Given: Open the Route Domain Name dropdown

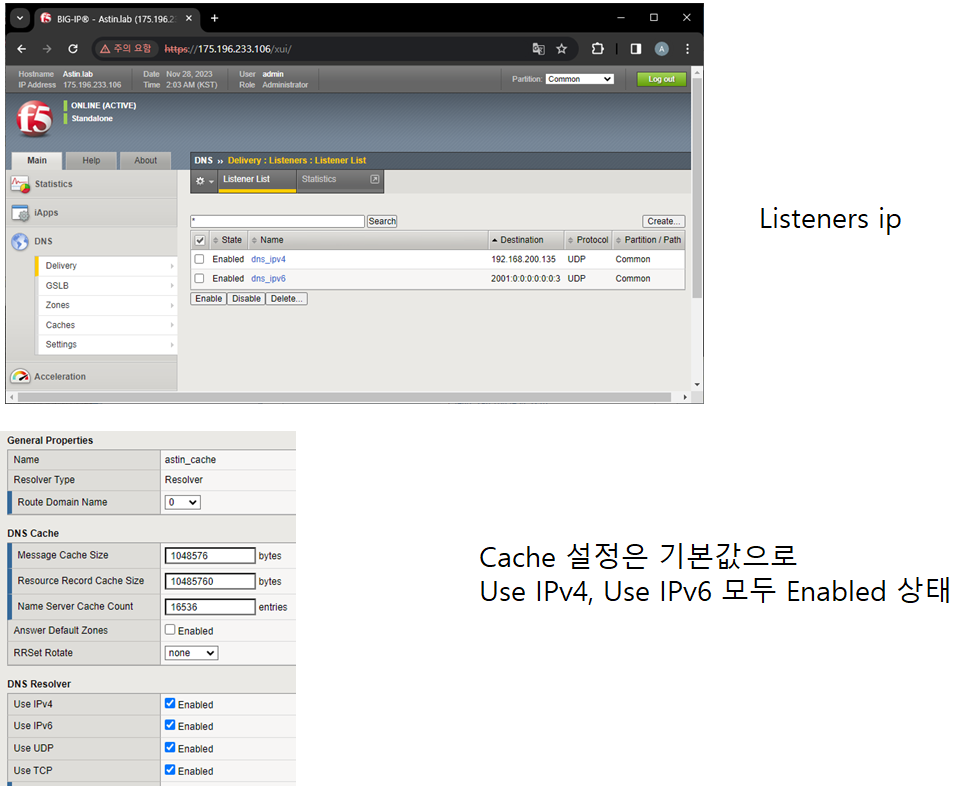Looking at the screenshot, I should 182,502.
